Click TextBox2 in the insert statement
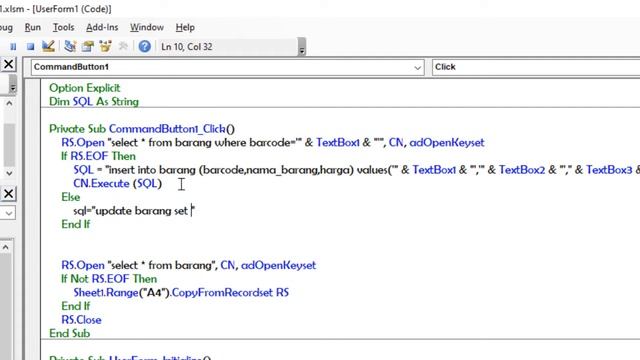 pos(522,170)
